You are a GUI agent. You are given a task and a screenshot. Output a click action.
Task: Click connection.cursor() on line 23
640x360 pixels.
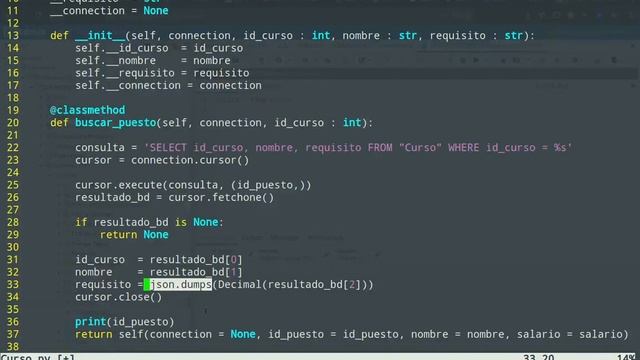(x=190, y=160)
